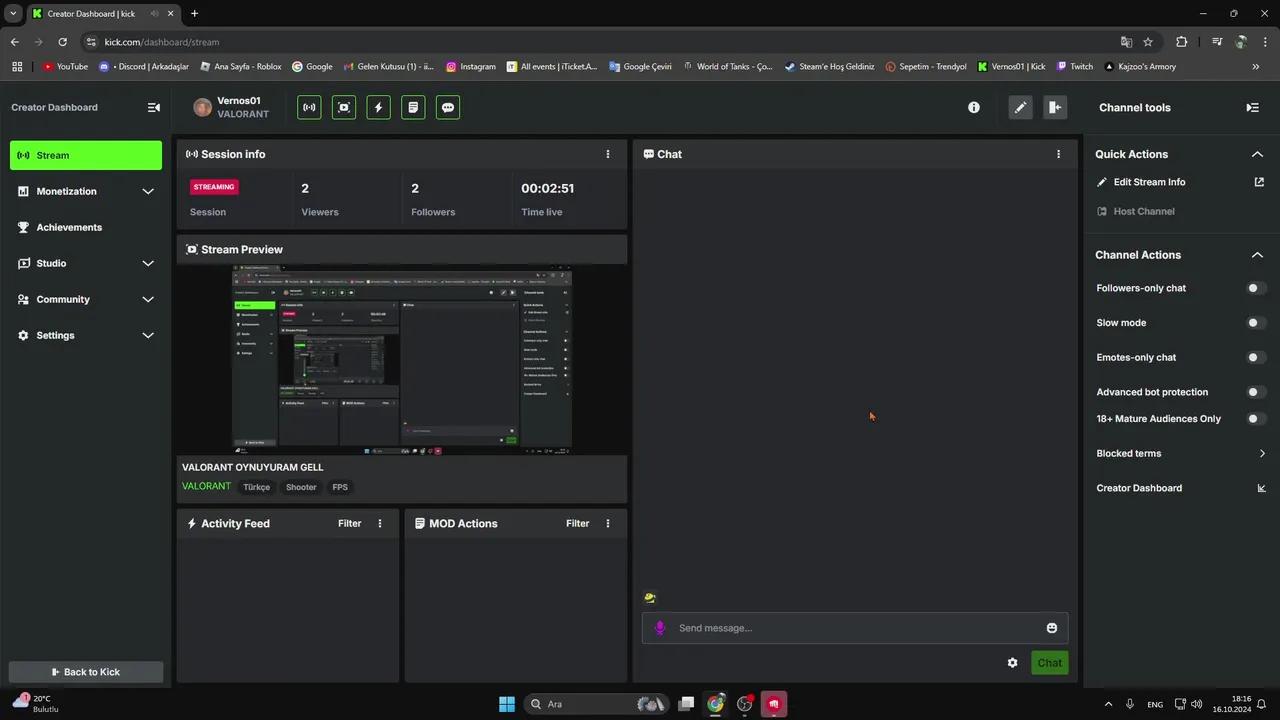
Task: Open Windows Start menu
Action: pyautogui.click(x=507, y=704)
